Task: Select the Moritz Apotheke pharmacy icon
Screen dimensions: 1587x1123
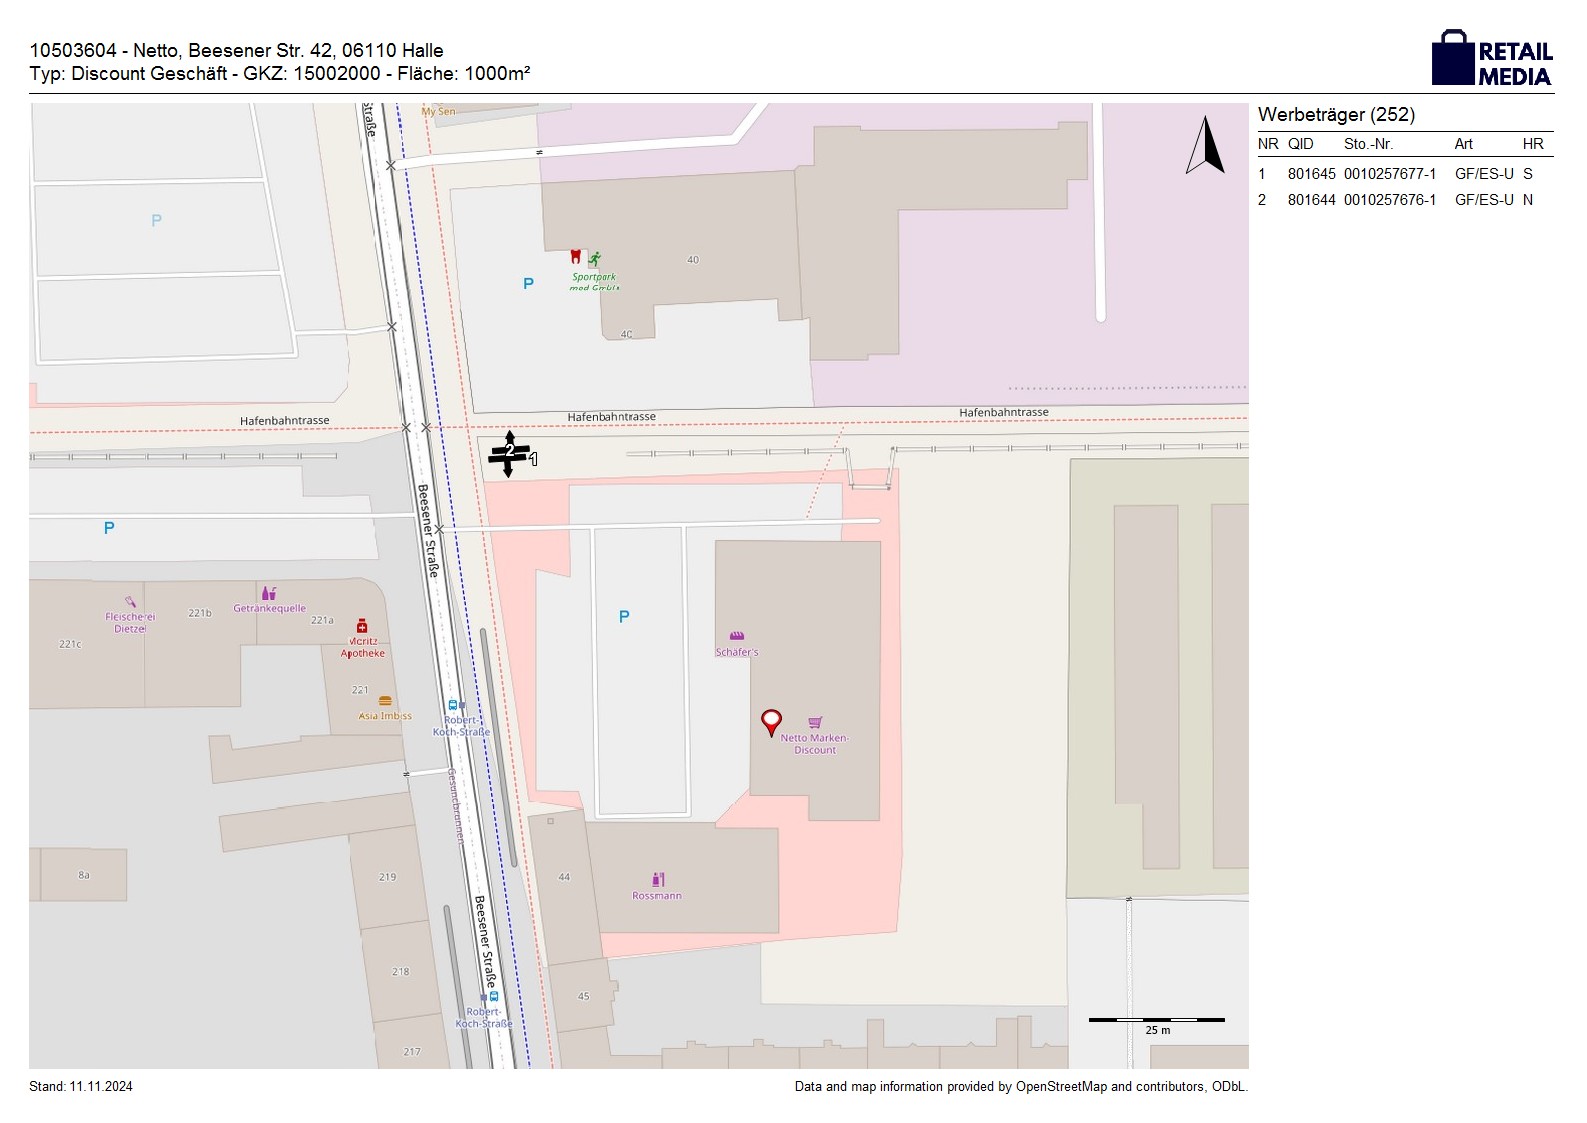Action: point(362,626)
